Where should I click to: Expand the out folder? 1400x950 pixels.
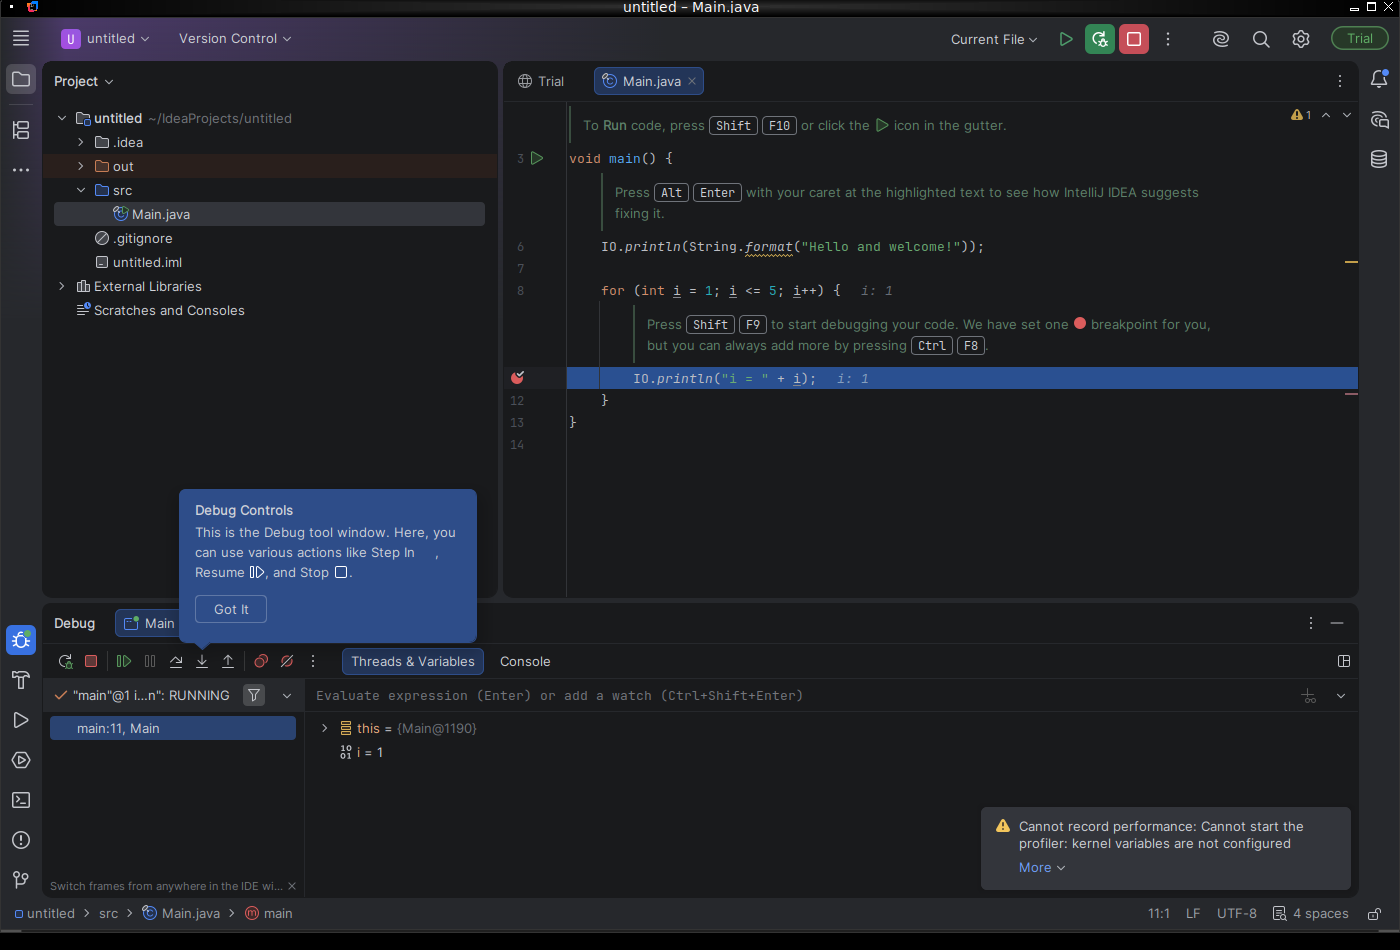pos(81,166)
